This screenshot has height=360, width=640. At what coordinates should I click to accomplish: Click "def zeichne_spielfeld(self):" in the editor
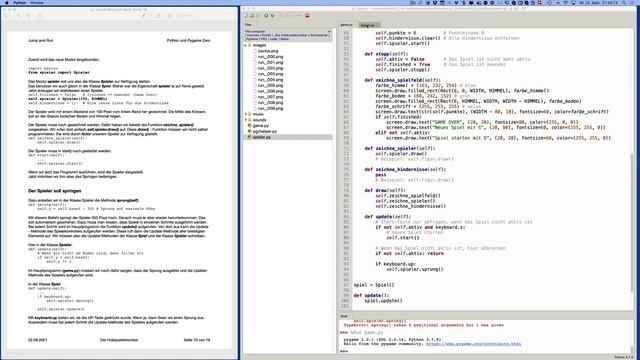point(402,80)
